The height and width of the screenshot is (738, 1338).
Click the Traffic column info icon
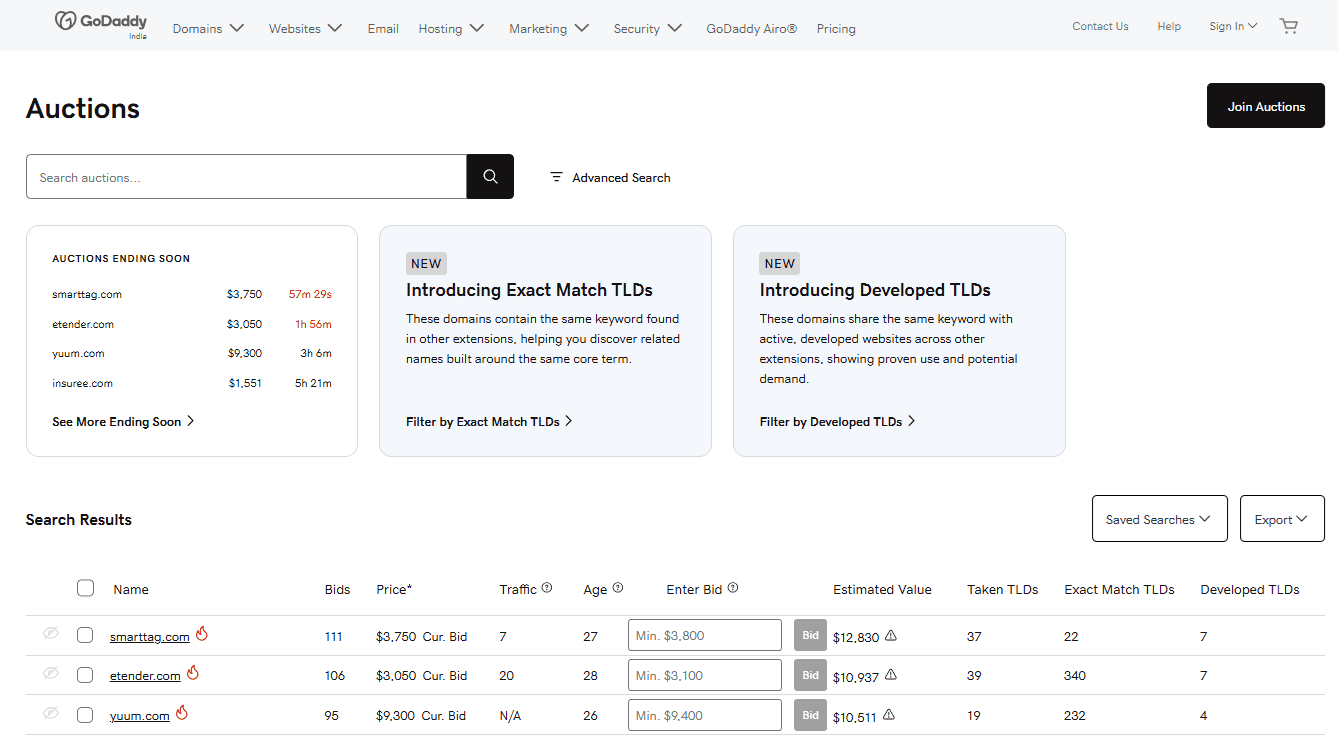[547, 588]
